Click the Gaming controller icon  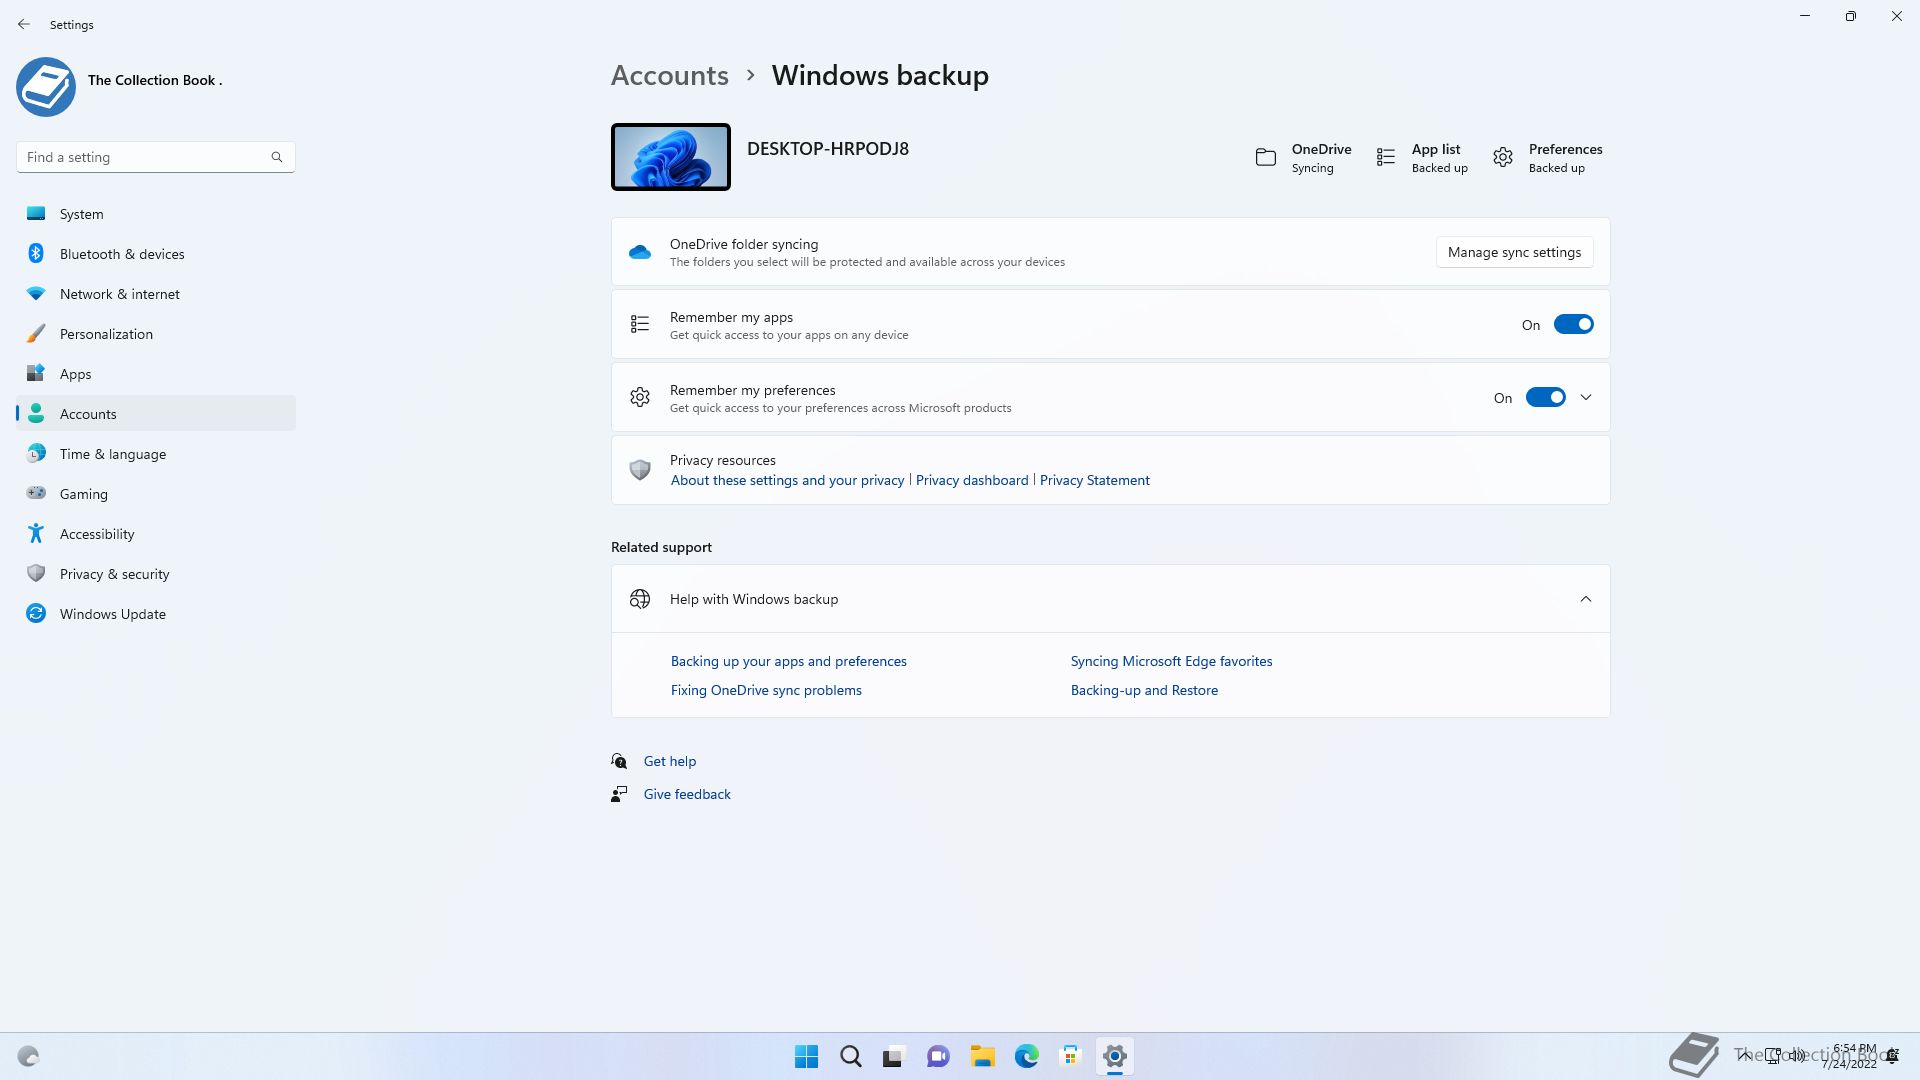[36, 493]
